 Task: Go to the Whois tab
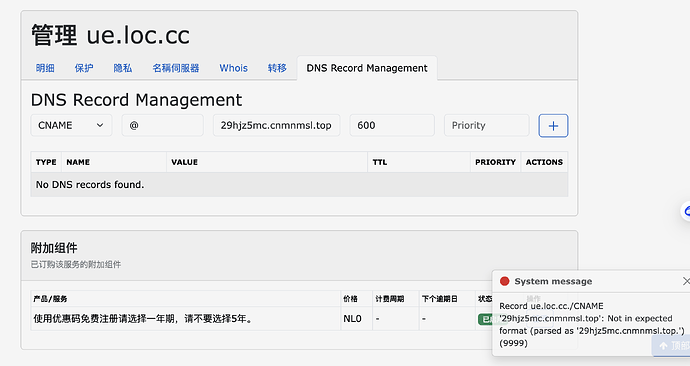pos(234,68)
